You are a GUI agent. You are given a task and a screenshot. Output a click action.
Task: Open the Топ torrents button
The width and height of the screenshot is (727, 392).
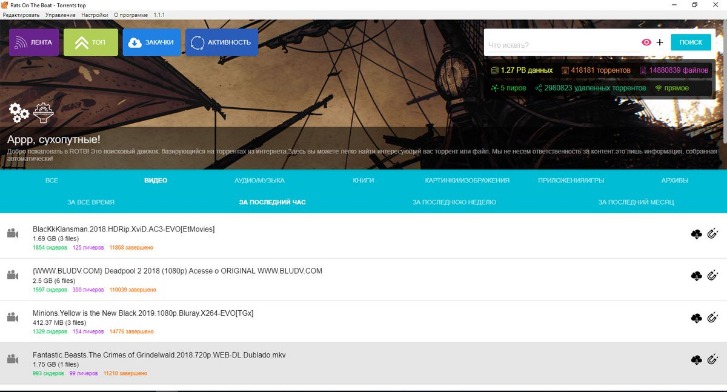[x=91, y=42]
